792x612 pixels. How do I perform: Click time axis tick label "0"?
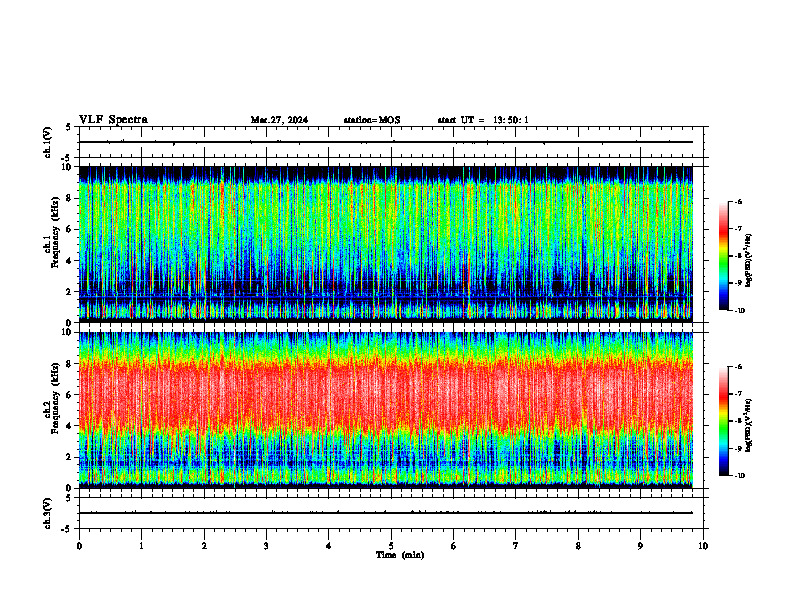79,546
